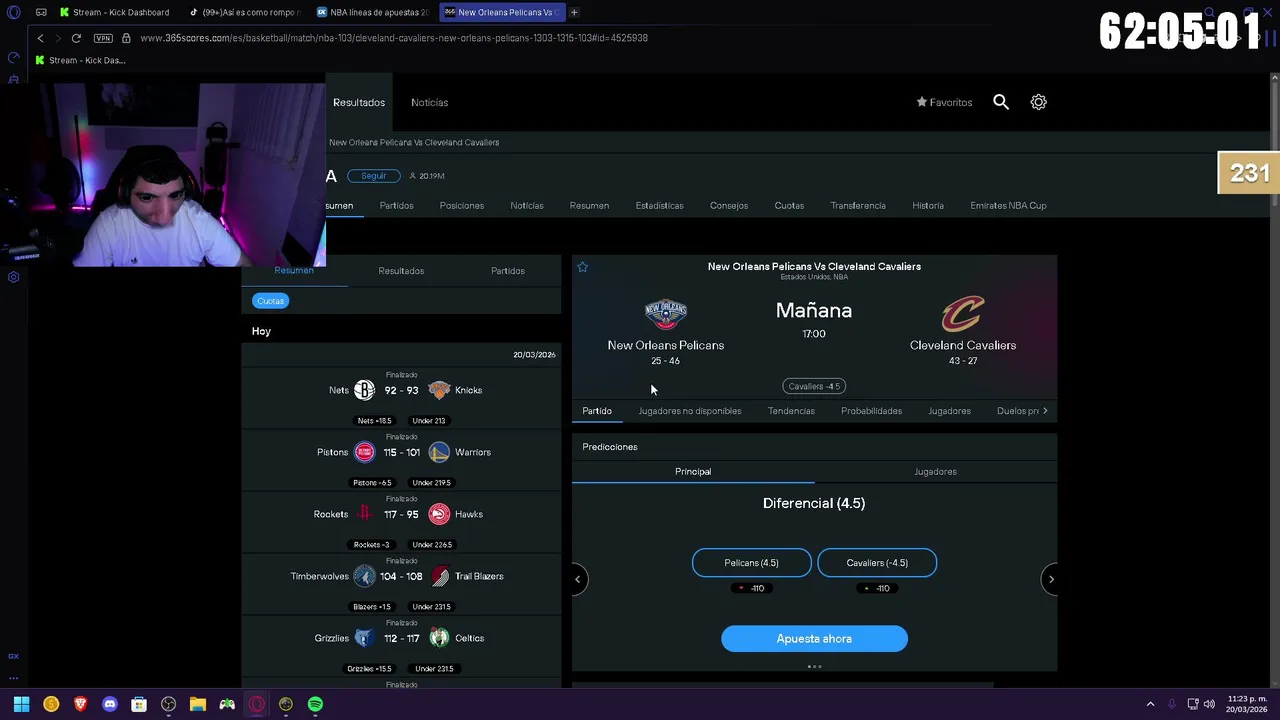Open the Probabilidades match tab
This screenshot has height=720, width=1280.
tap(871, 411)
